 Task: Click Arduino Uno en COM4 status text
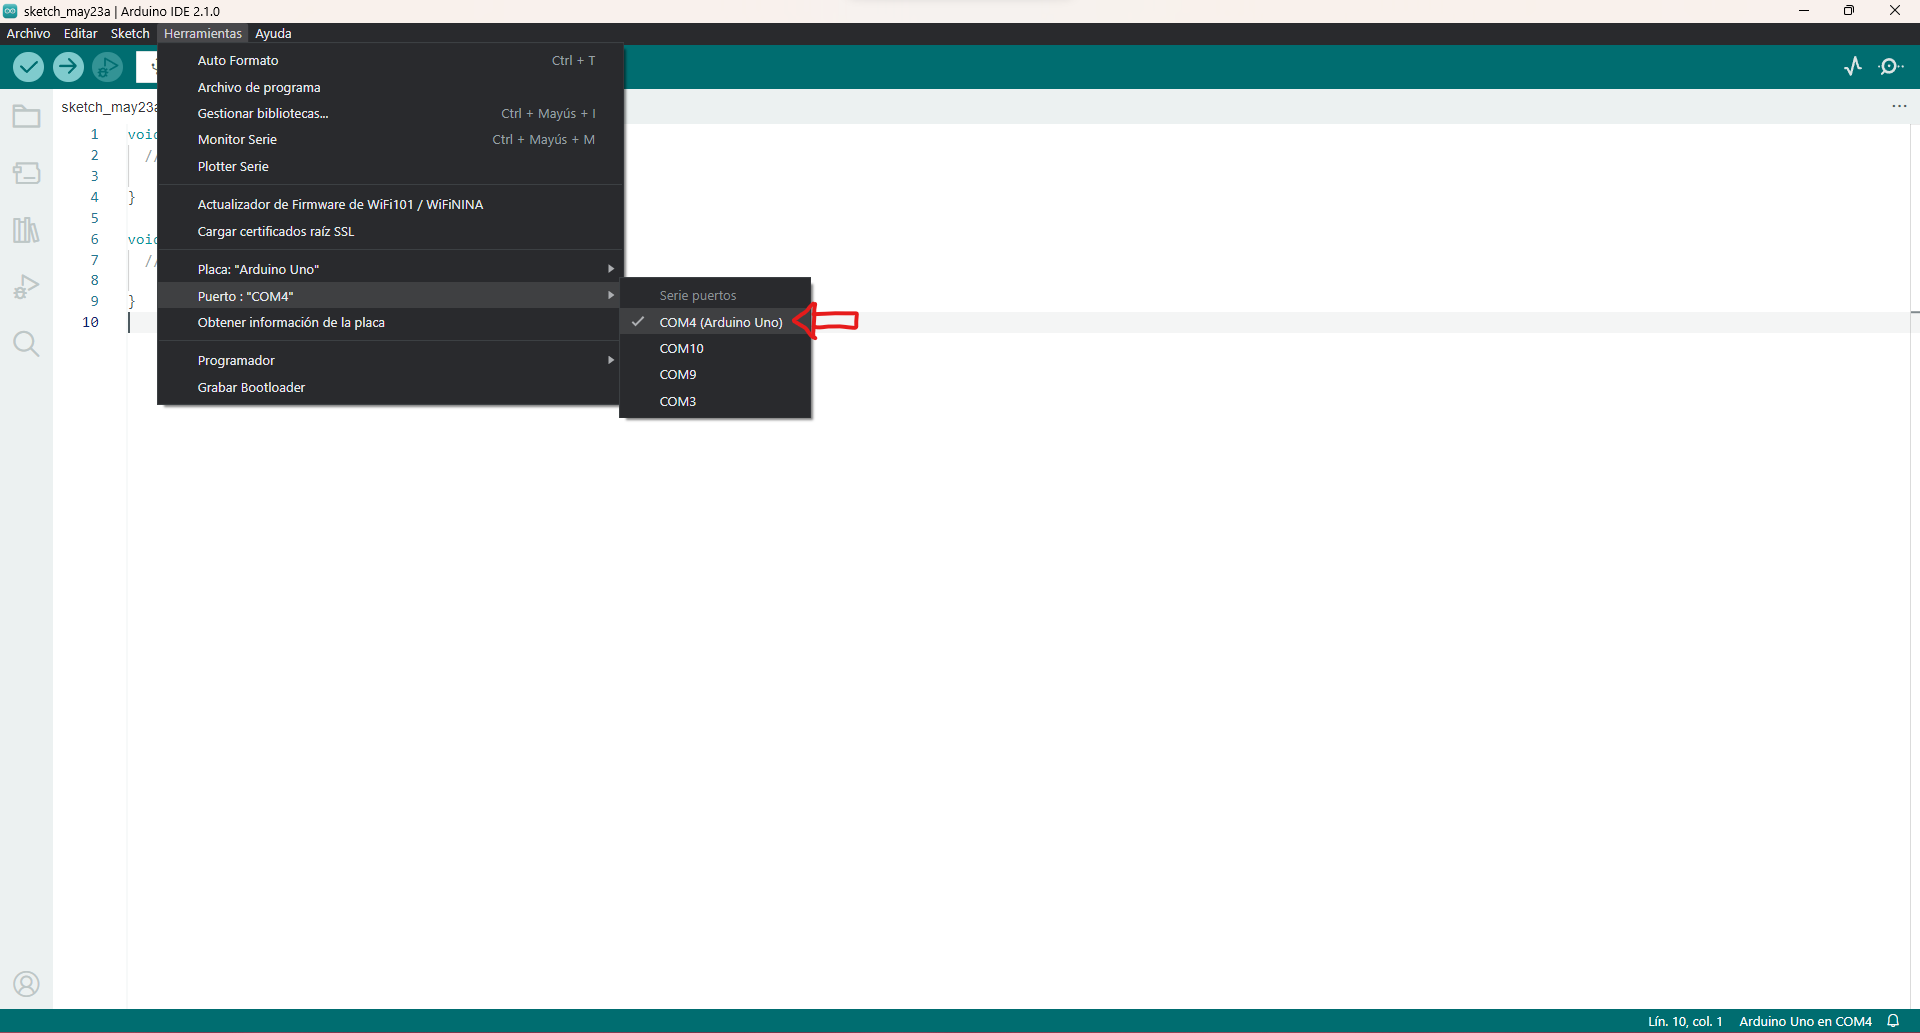click(x=1805, y=1021)
